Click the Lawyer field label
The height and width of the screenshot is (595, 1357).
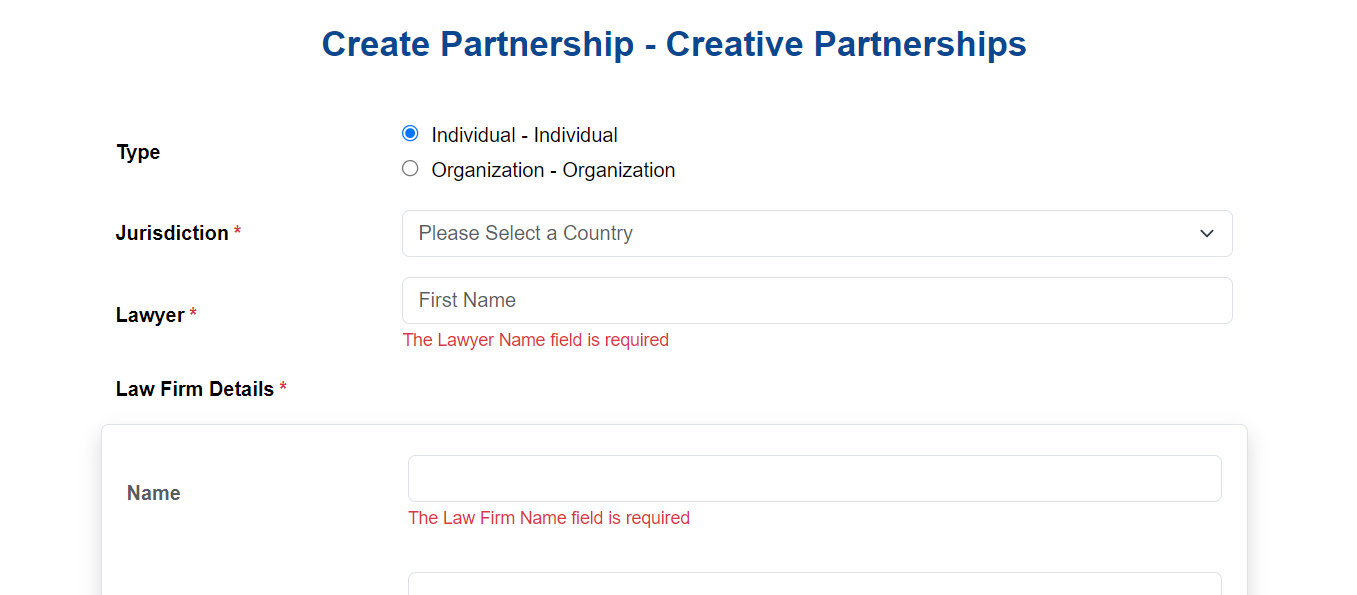150,315
